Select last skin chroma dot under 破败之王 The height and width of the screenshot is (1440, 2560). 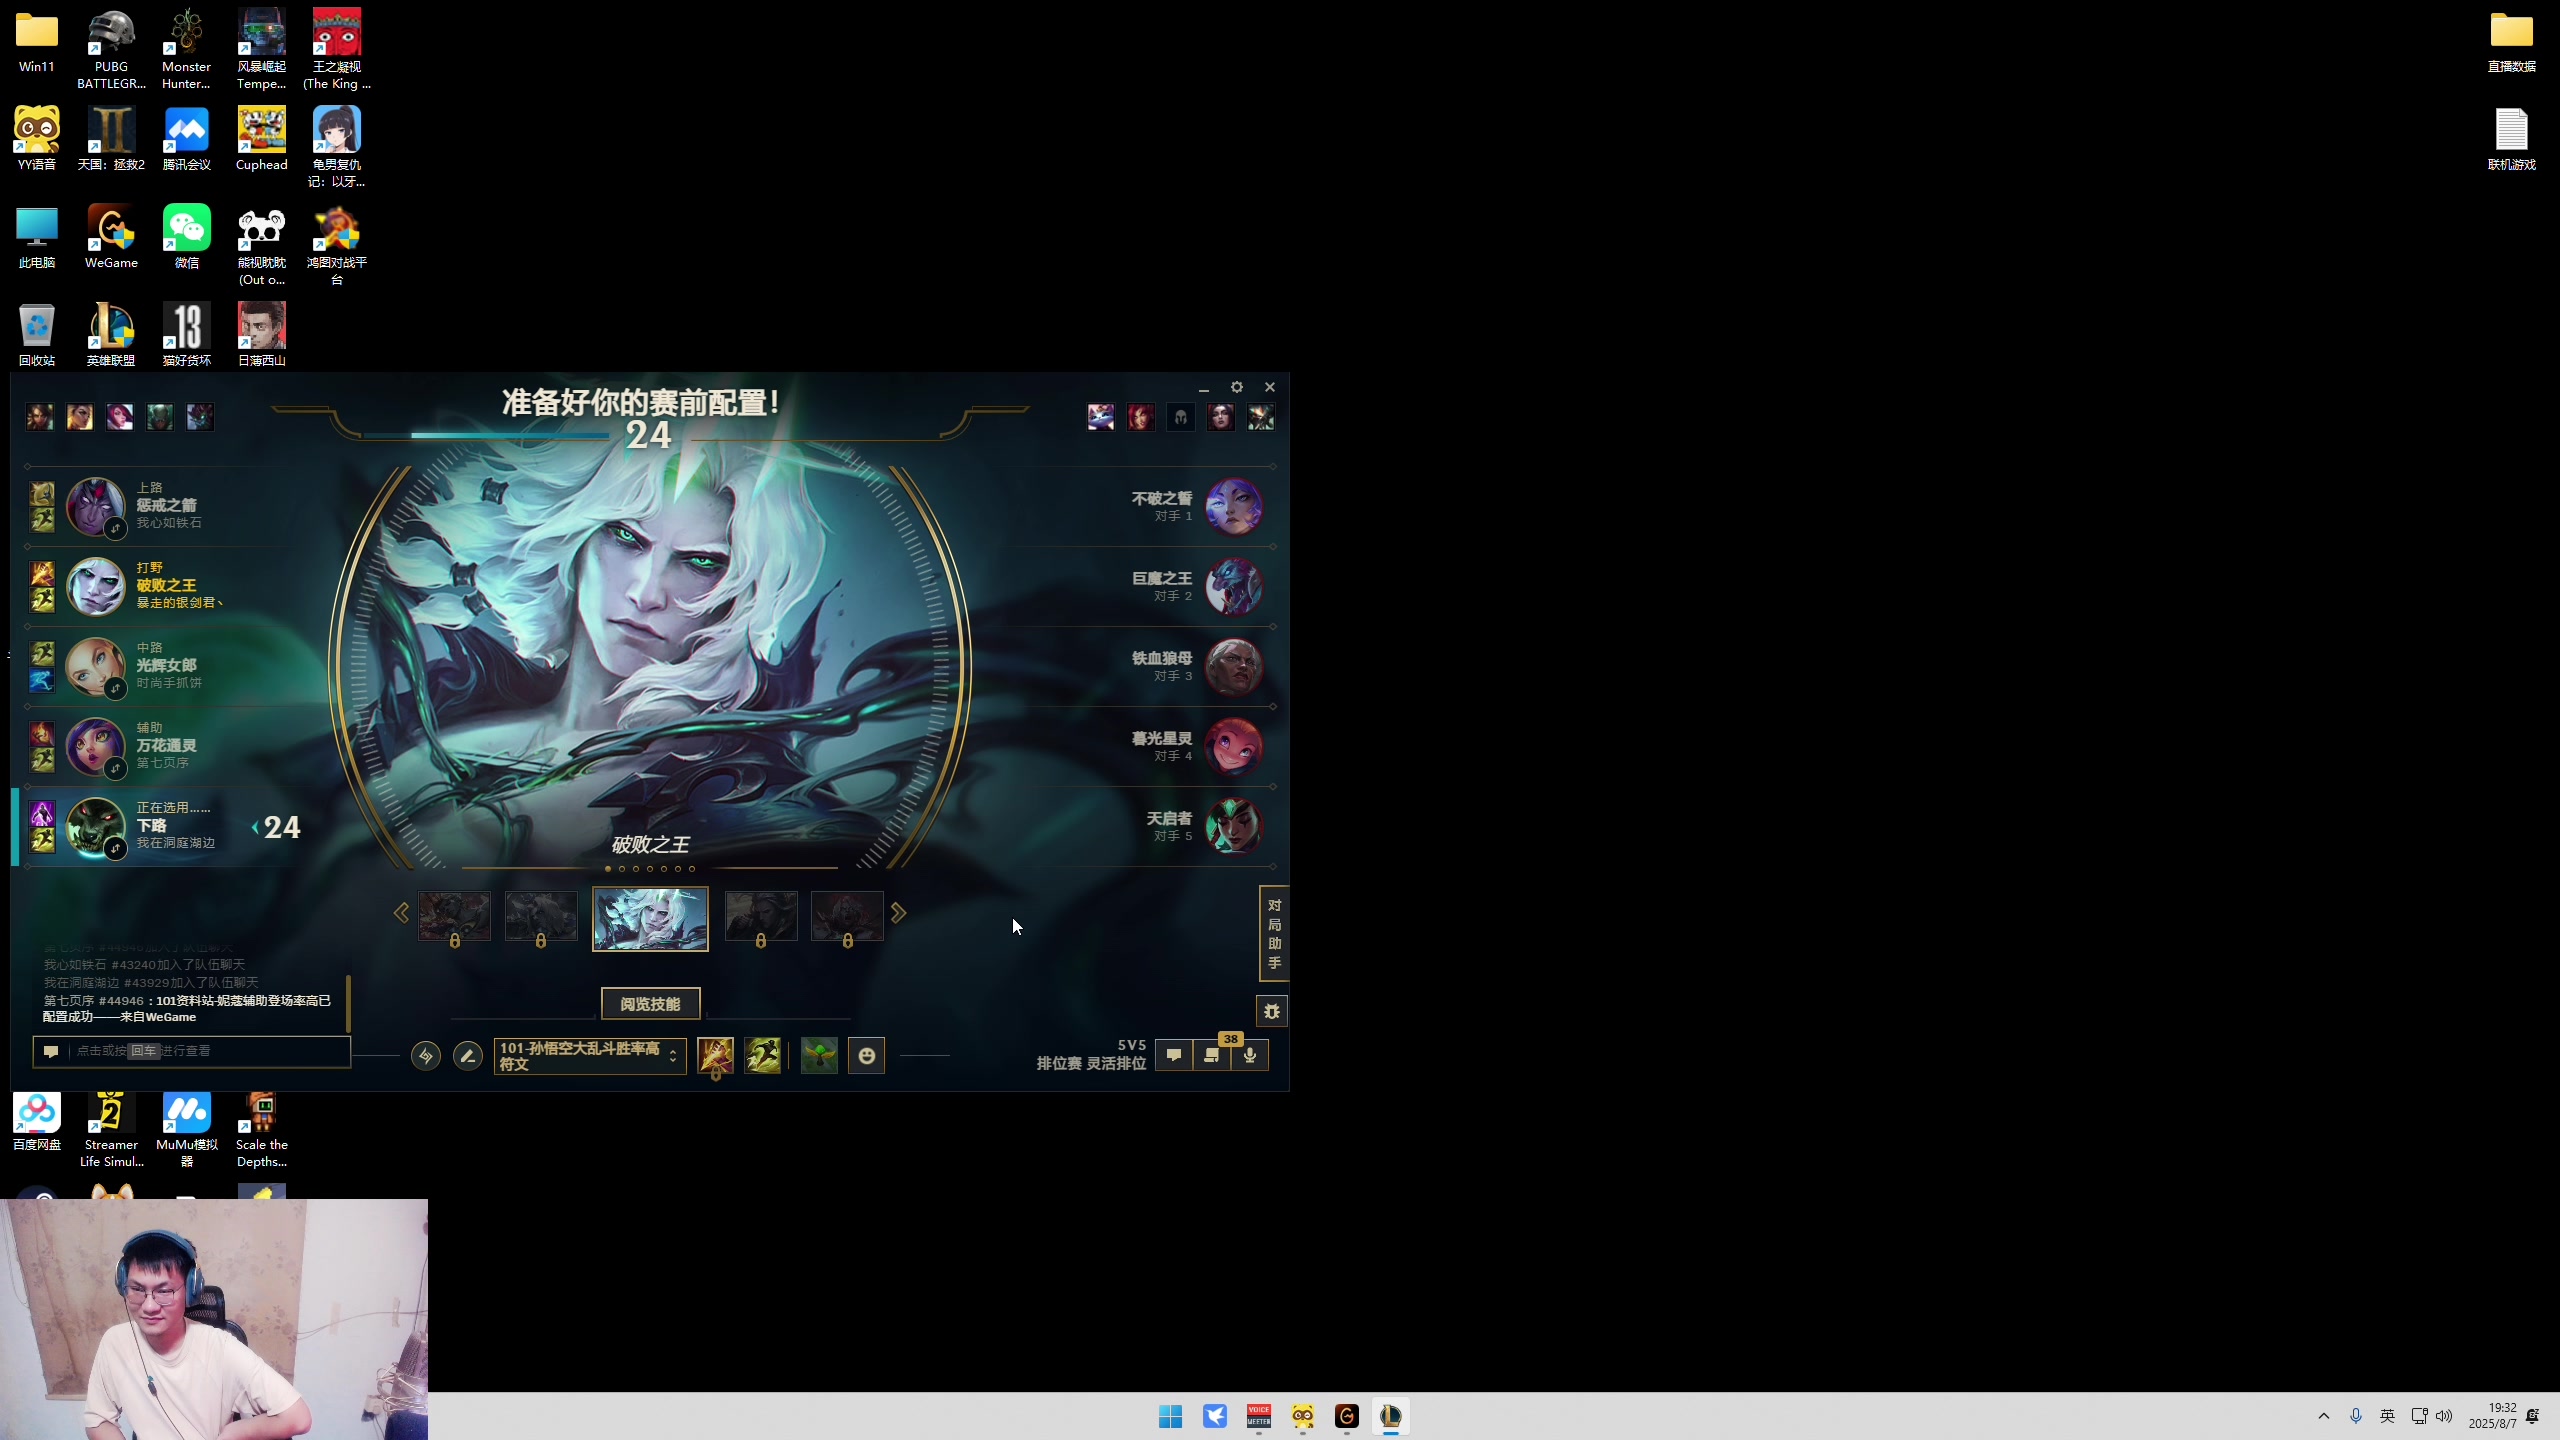pos(692,868)
